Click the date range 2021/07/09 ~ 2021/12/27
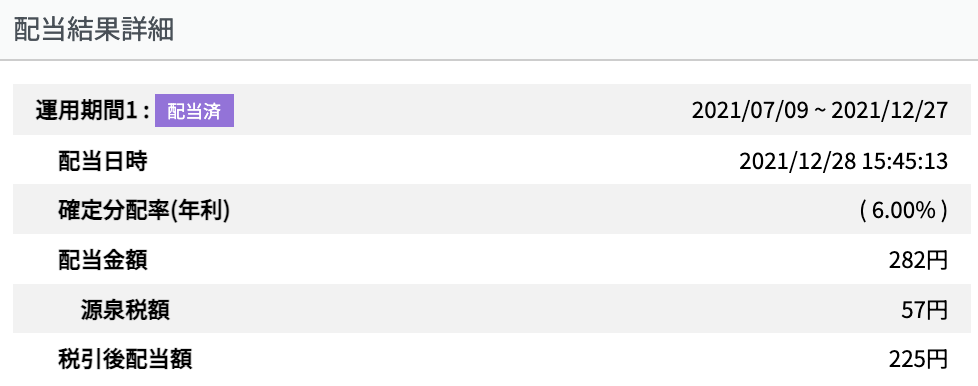 click(x=820, y=111)
